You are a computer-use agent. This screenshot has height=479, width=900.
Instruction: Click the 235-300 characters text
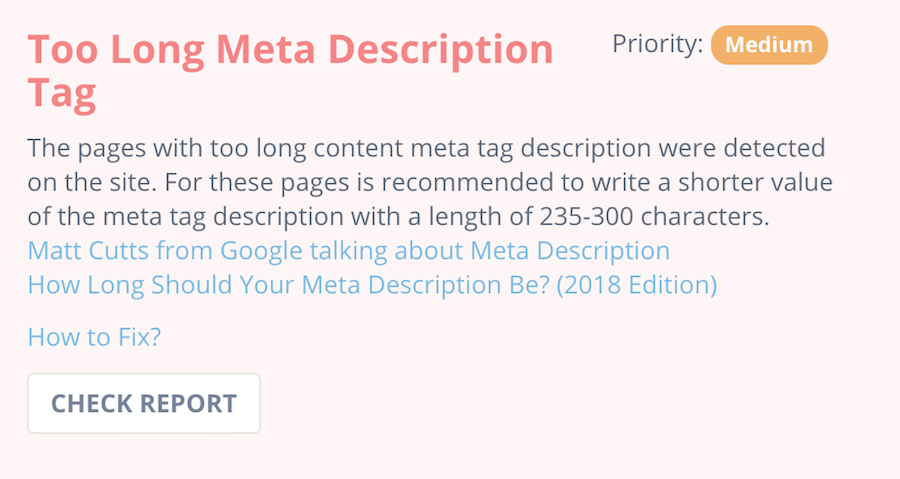pyautogui.click(x=654, y=217)
